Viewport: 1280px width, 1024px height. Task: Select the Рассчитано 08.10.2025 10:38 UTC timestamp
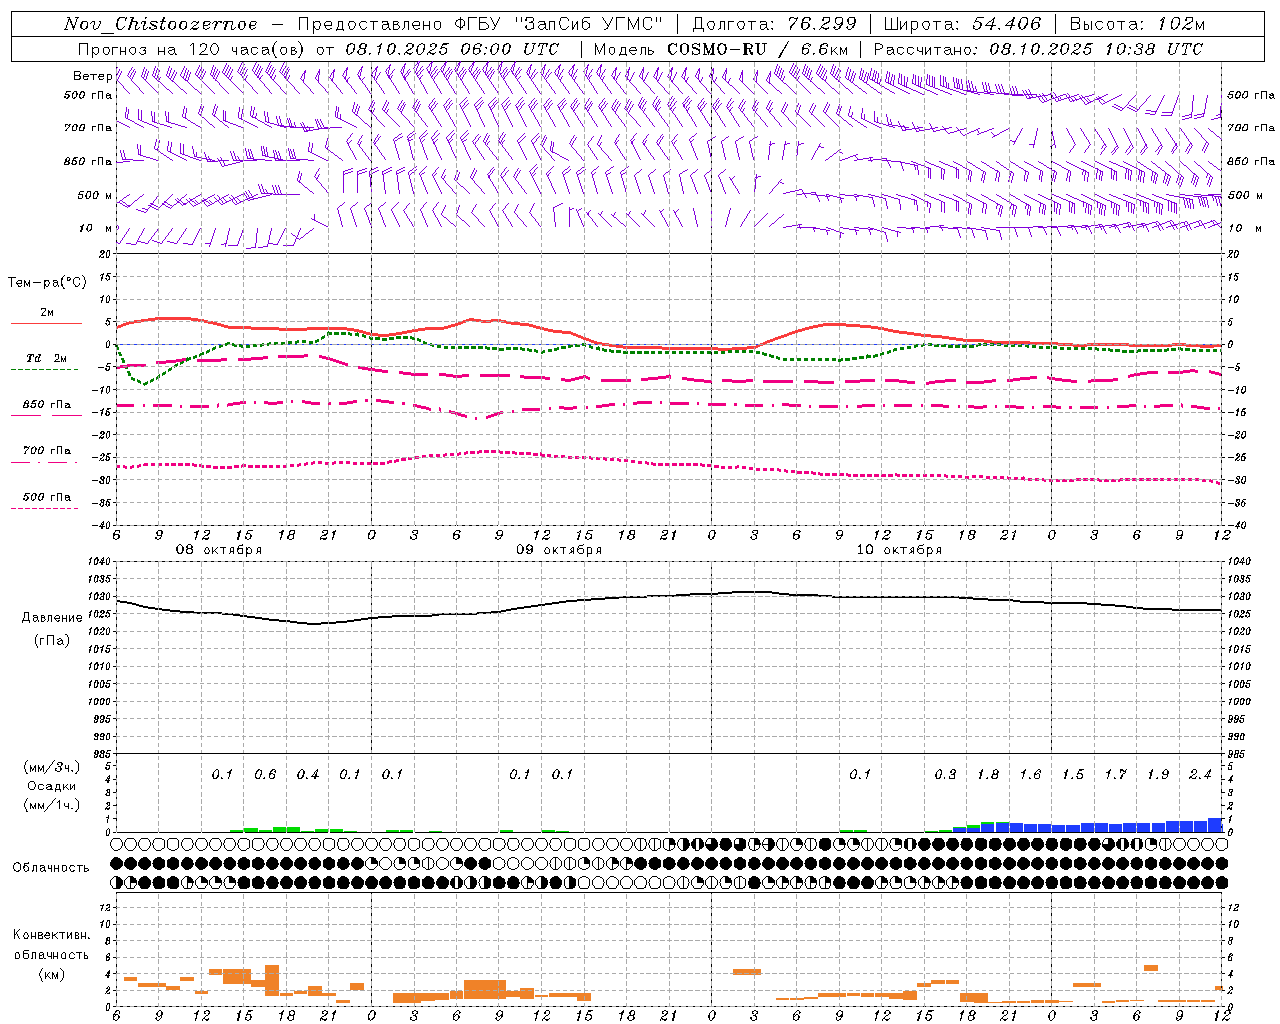[x=1038, y=49]
